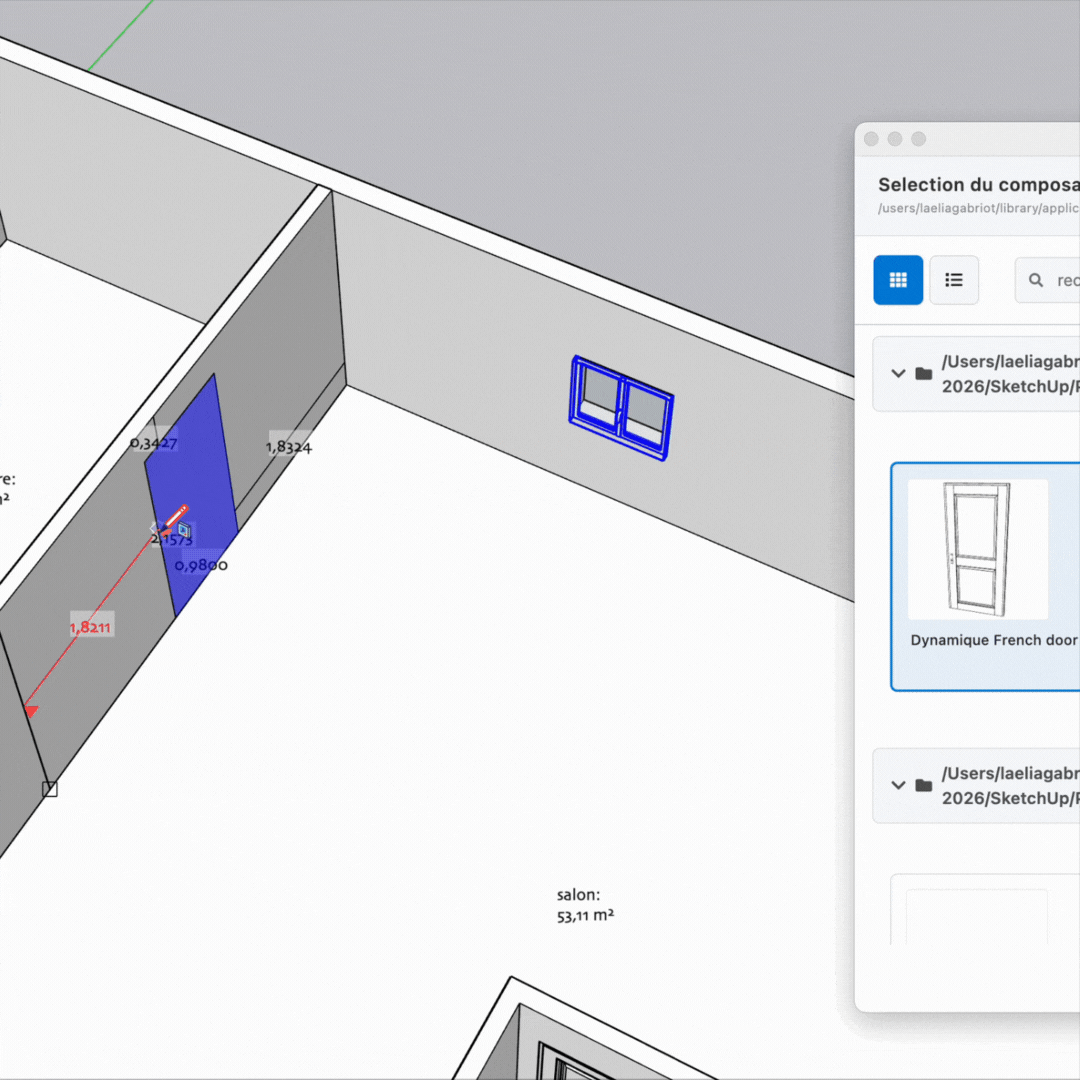Collapse the second SketchUp folder chevron

(x=898, y=785)
